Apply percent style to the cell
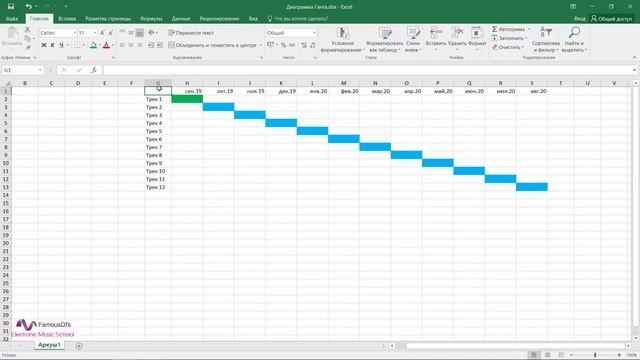Viewport: 640px width, 360px height. click(283, 45)
